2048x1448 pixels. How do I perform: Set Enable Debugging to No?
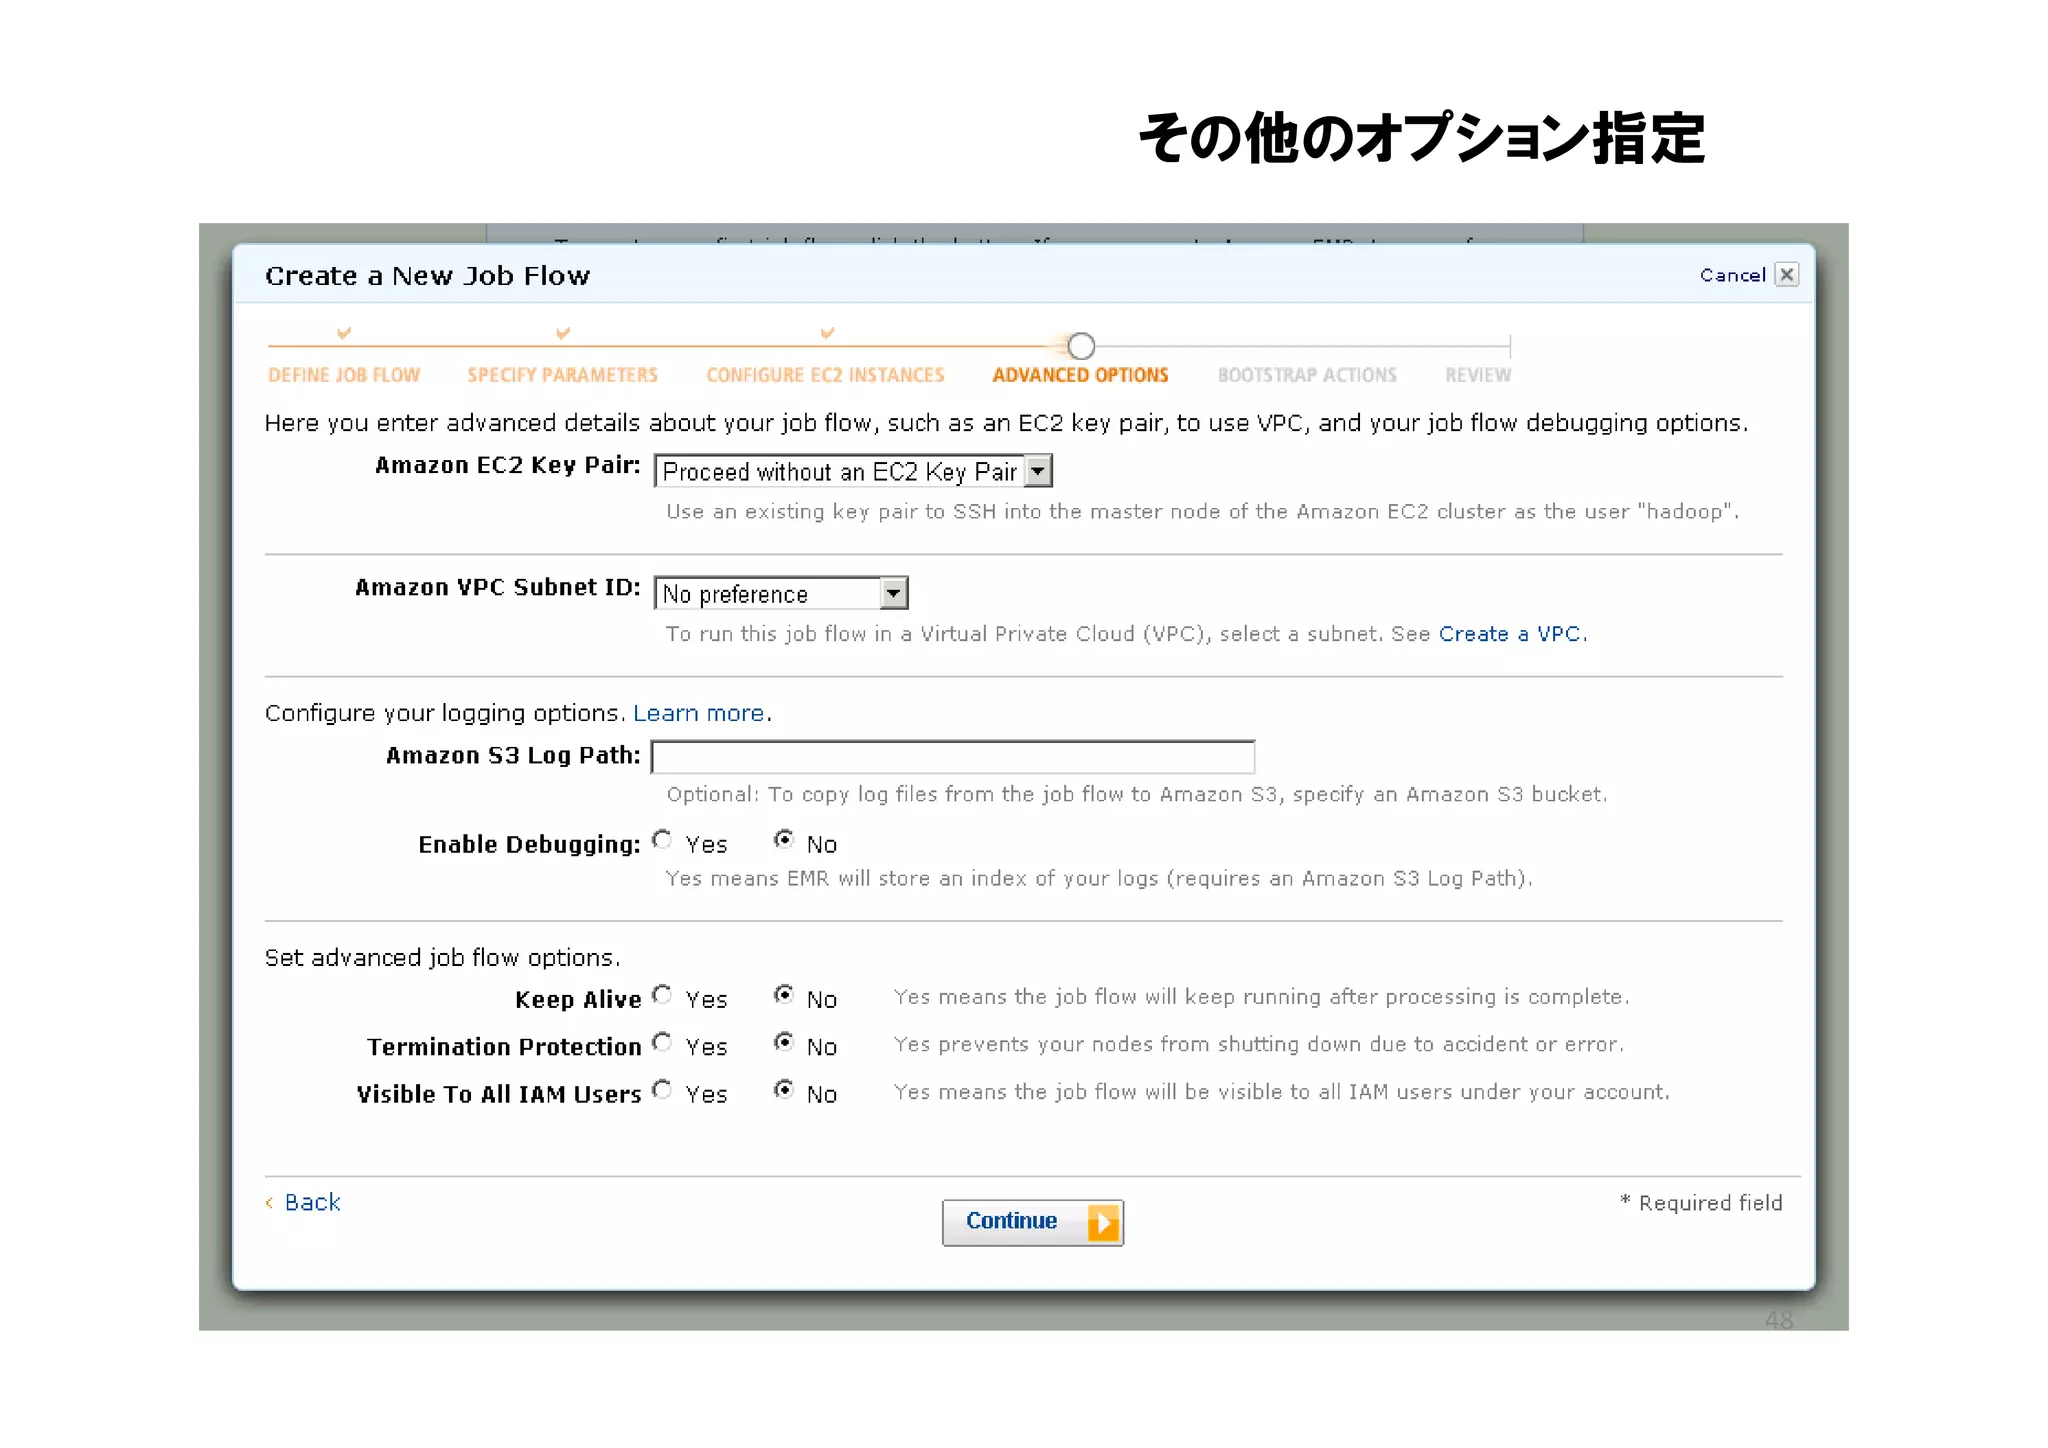click(784, 840)
